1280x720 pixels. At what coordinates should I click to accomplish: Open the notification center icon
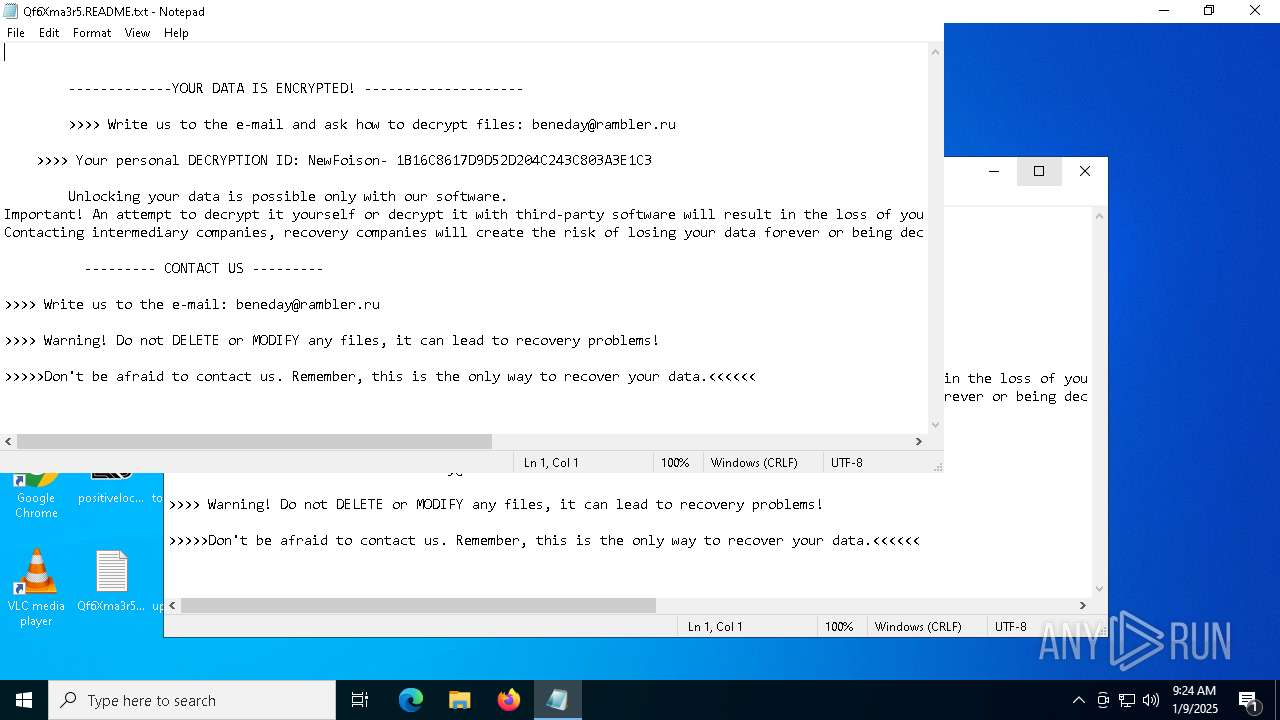1248,700
